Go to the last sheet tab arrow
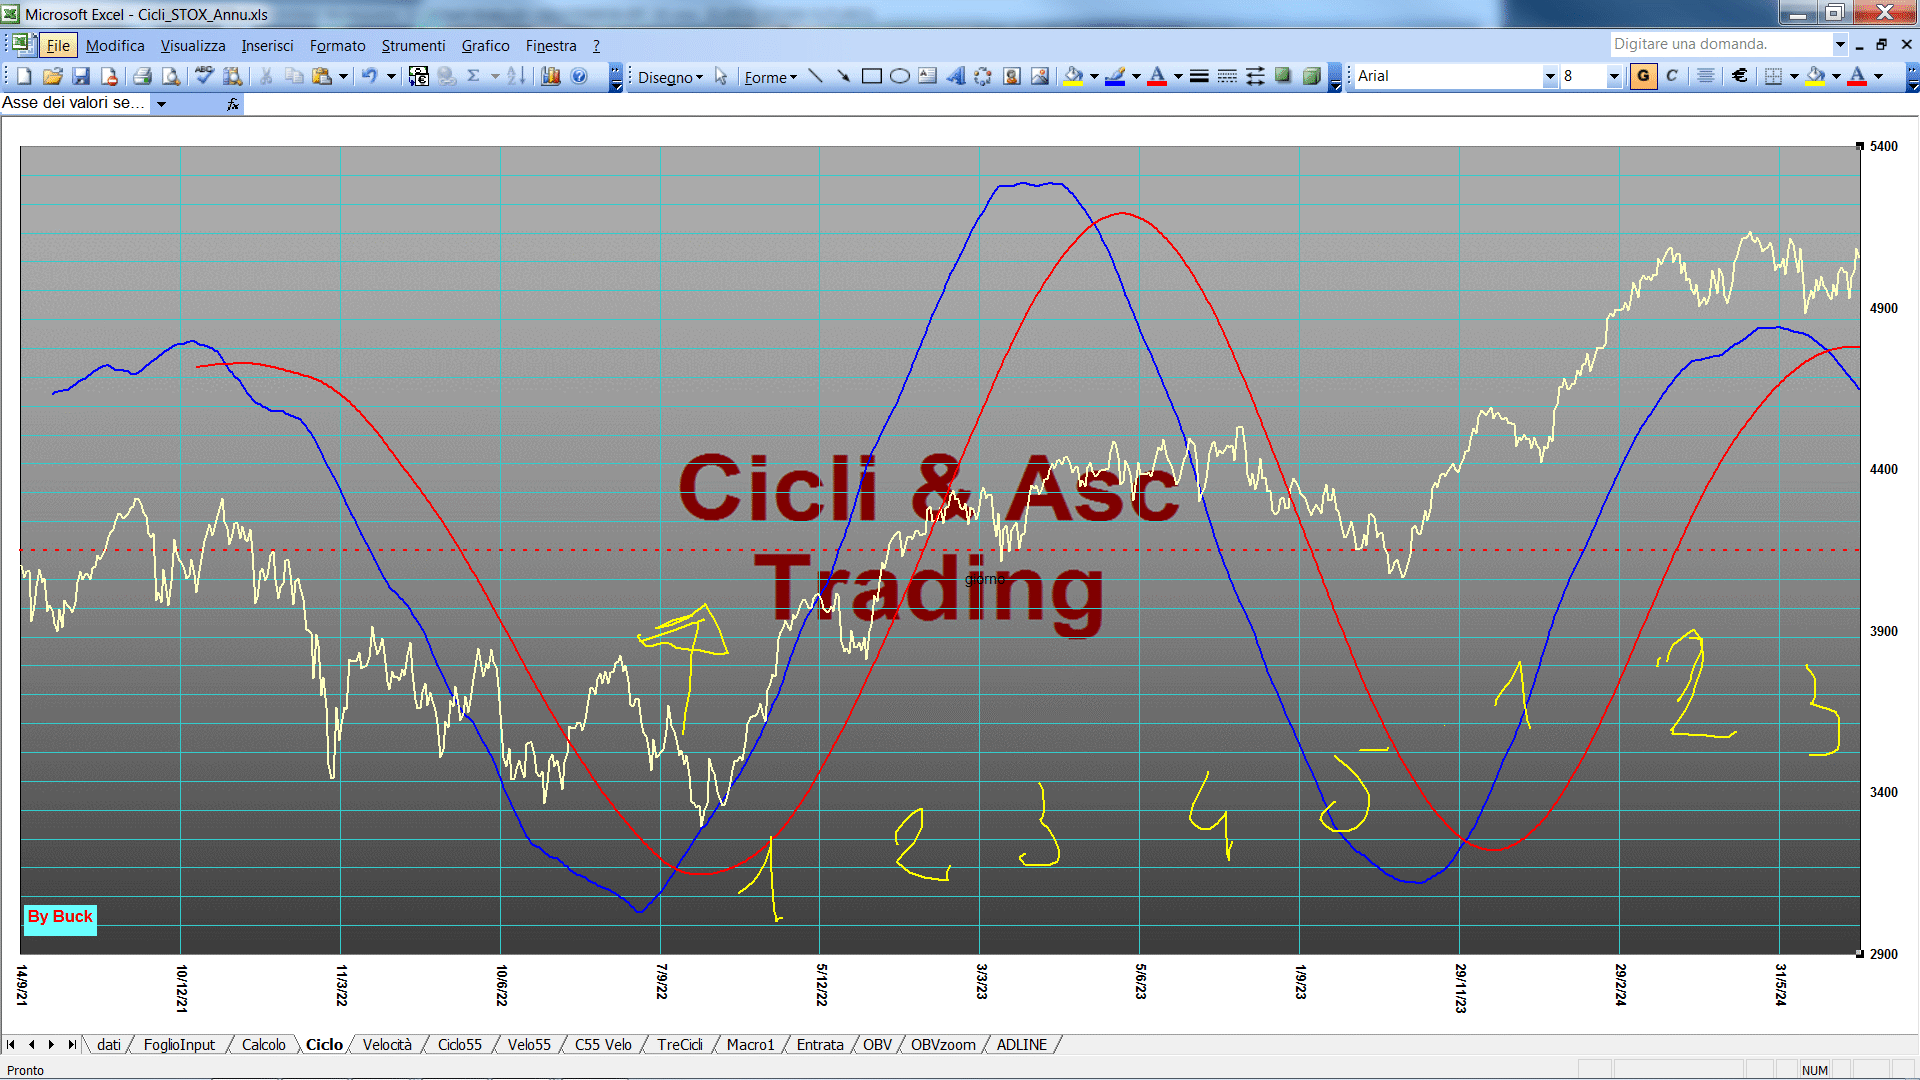 [71, 1044]
